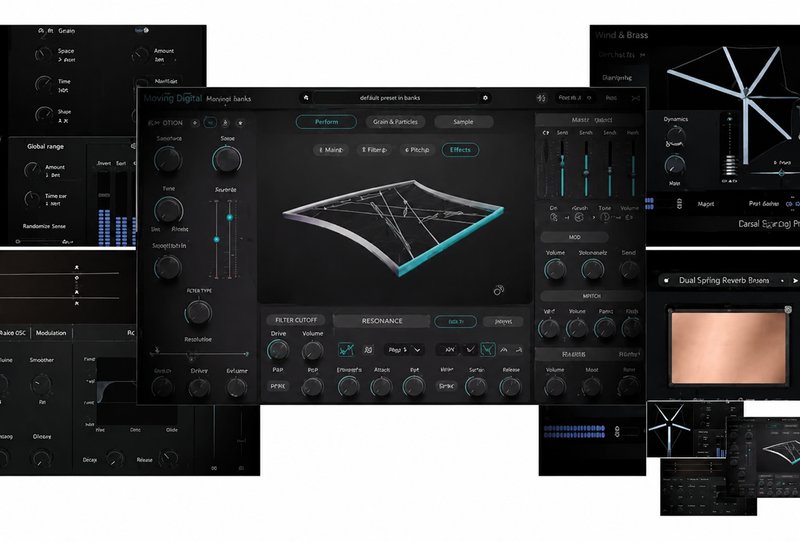800x542 pixels.
Task: Open the top-right preset dropdown in main window
Action: coord(574,98)
